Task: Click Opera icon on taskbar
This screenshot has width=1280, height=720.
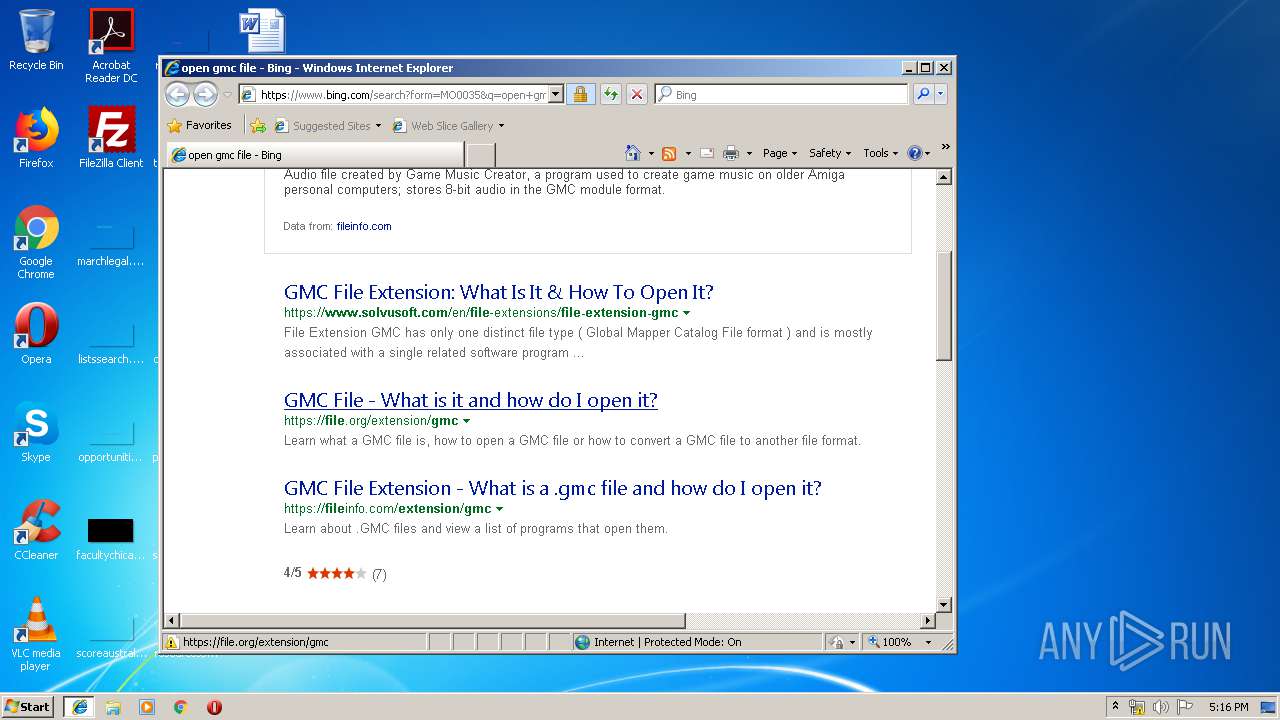Action: click(214, 707)
